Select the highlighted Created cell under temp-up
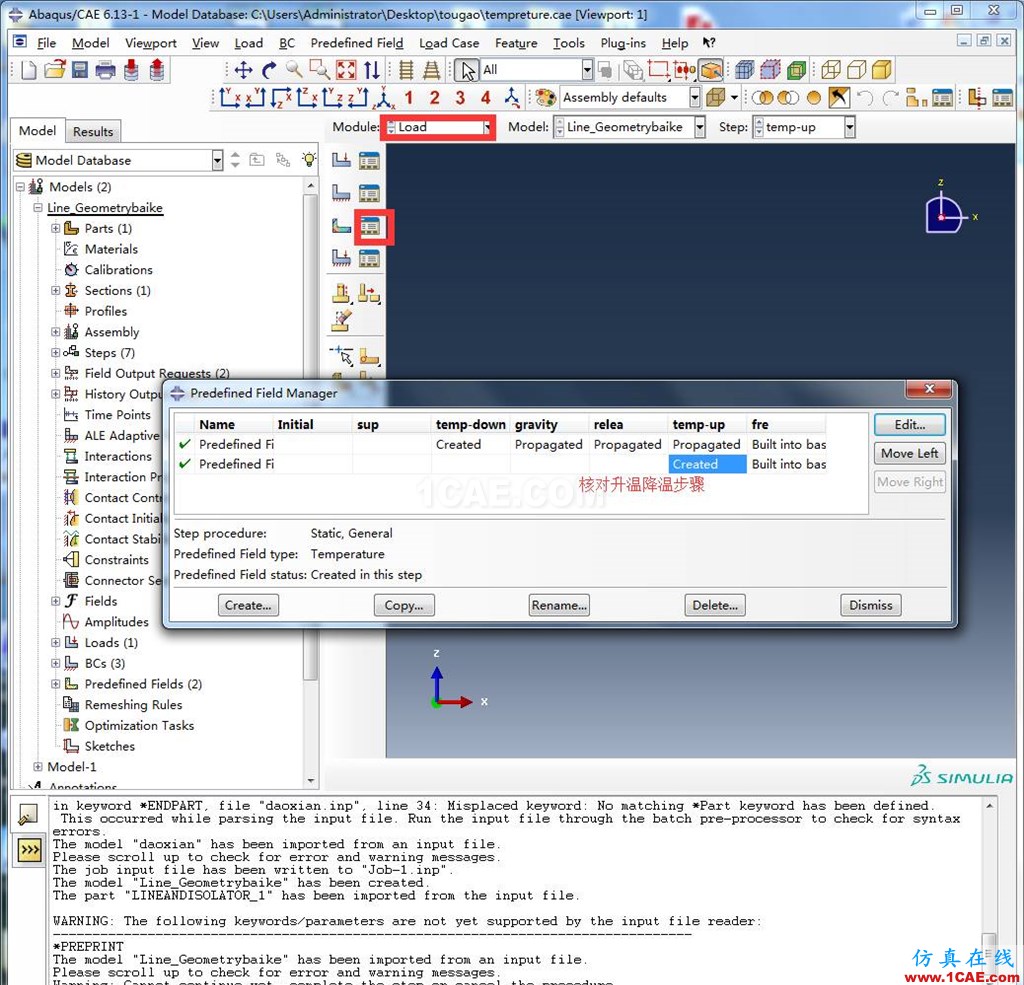The image size is (1024, 985). [707, 464]
